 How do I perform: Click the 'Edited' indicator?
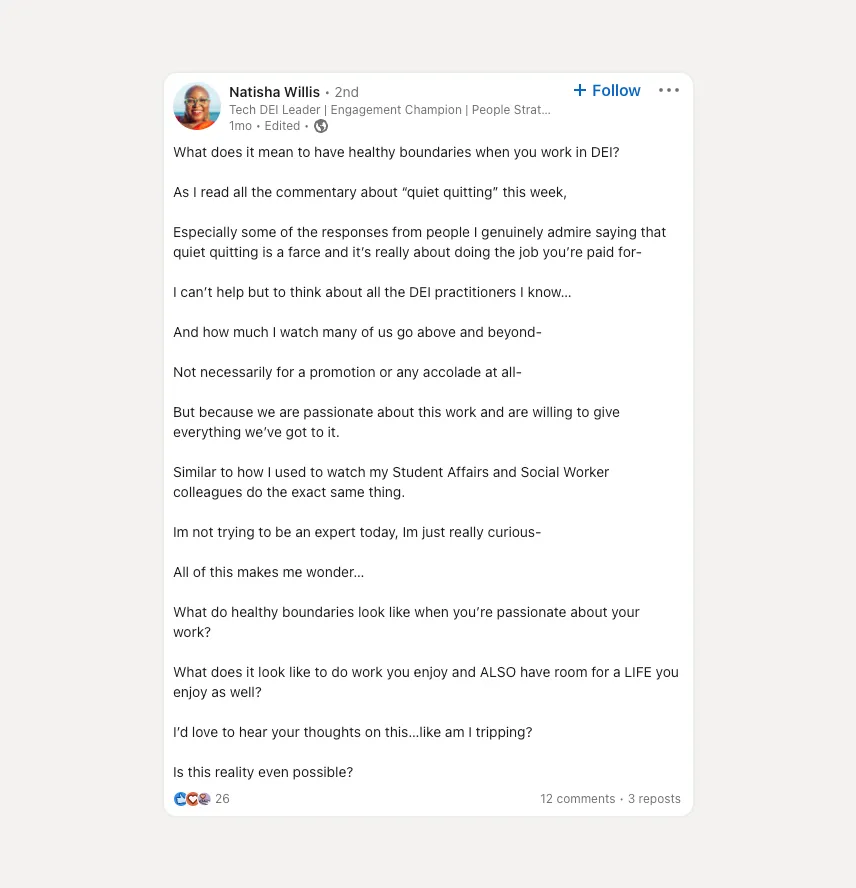(282, 126)
